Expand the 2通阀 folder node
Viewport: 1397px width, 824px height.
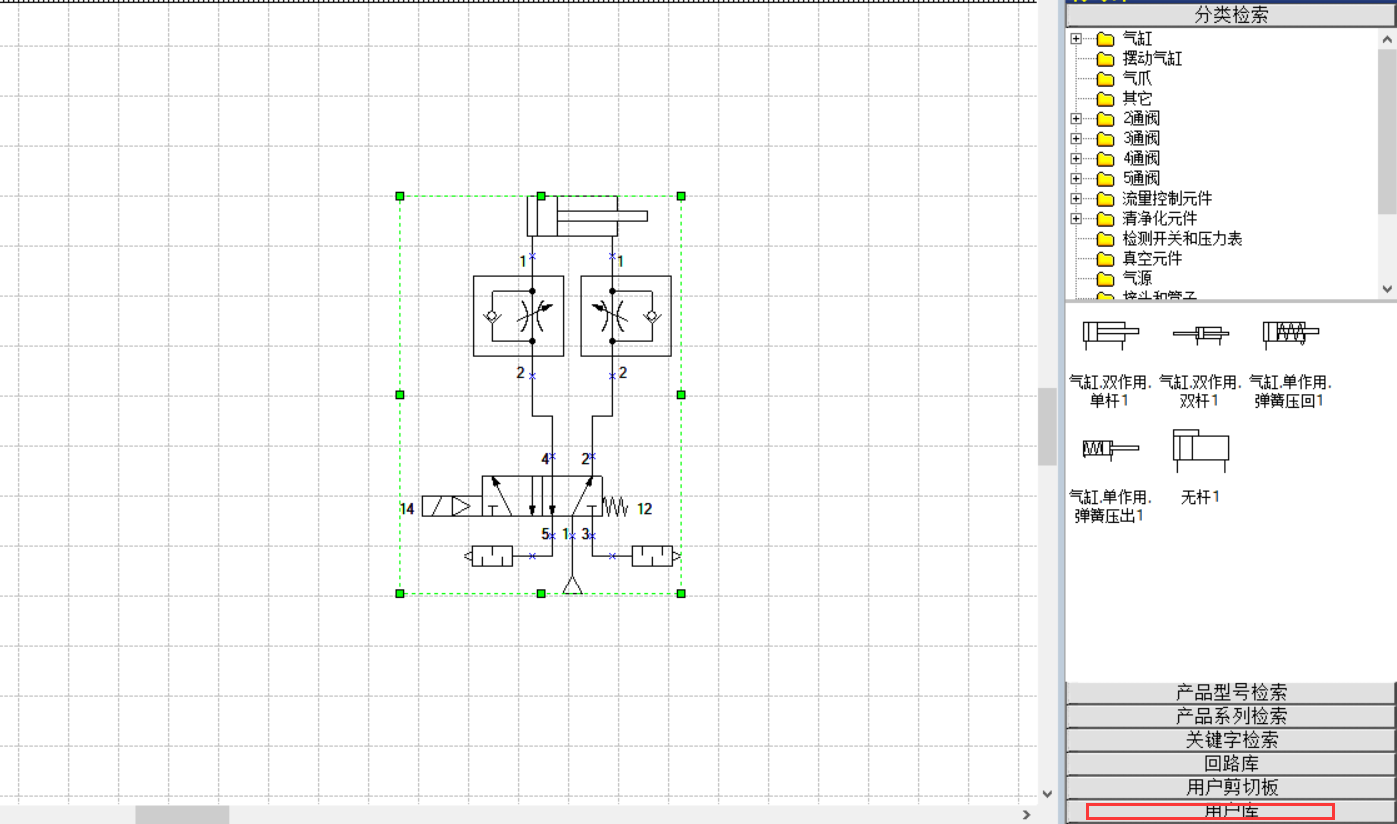[1076, 118]
